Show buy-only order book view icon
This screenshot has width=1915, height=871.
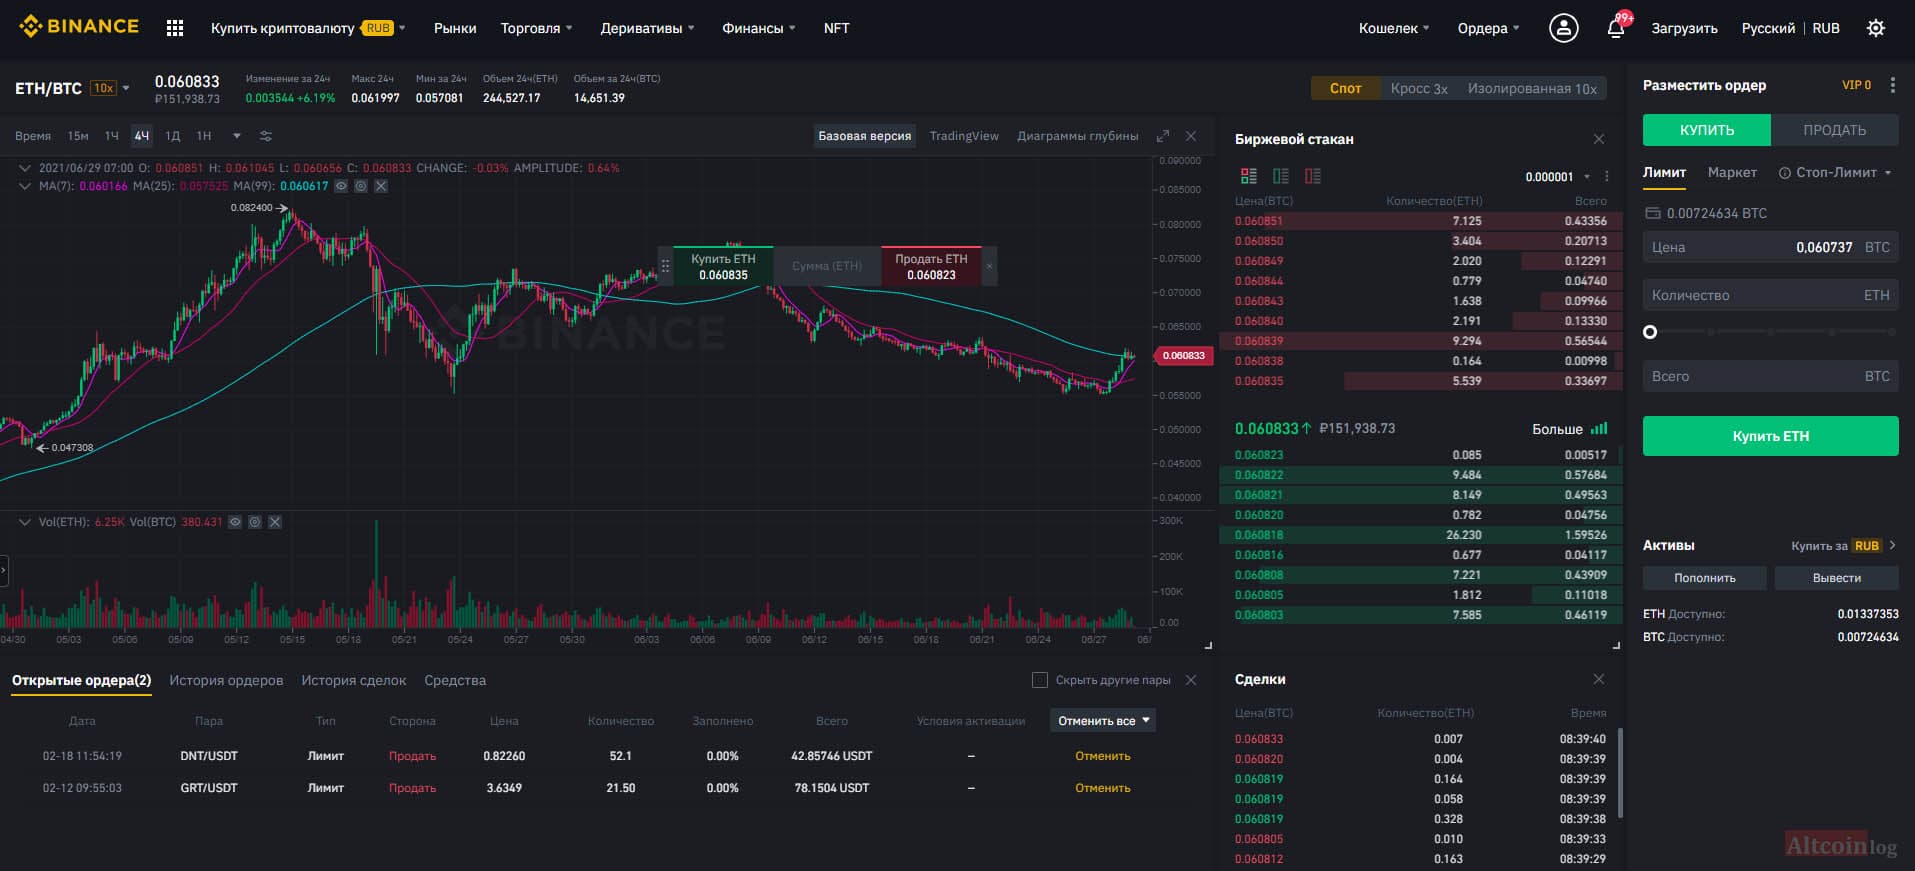tap(1281, 176)
